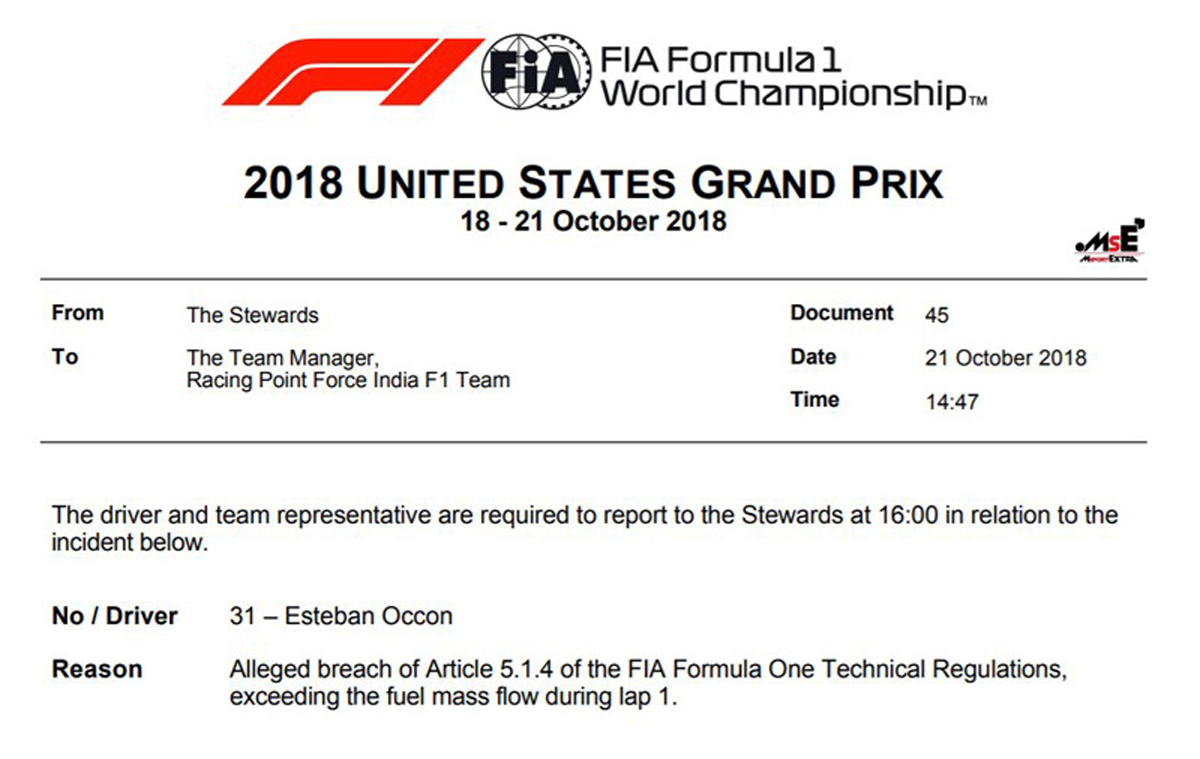Click the Article 5.1.4 breach sentence
The image size is (1200, 759).
(649, 683)
